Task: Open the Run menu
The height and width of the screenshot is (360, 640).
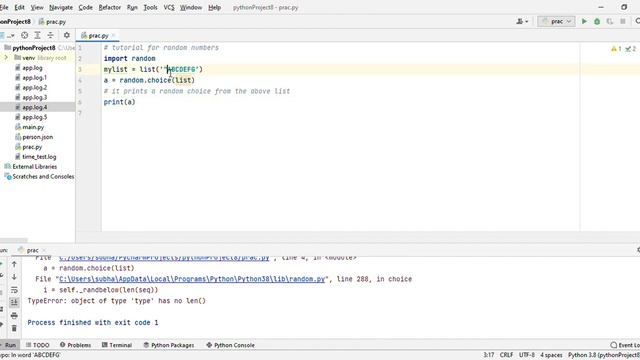Action: [132, 7]
